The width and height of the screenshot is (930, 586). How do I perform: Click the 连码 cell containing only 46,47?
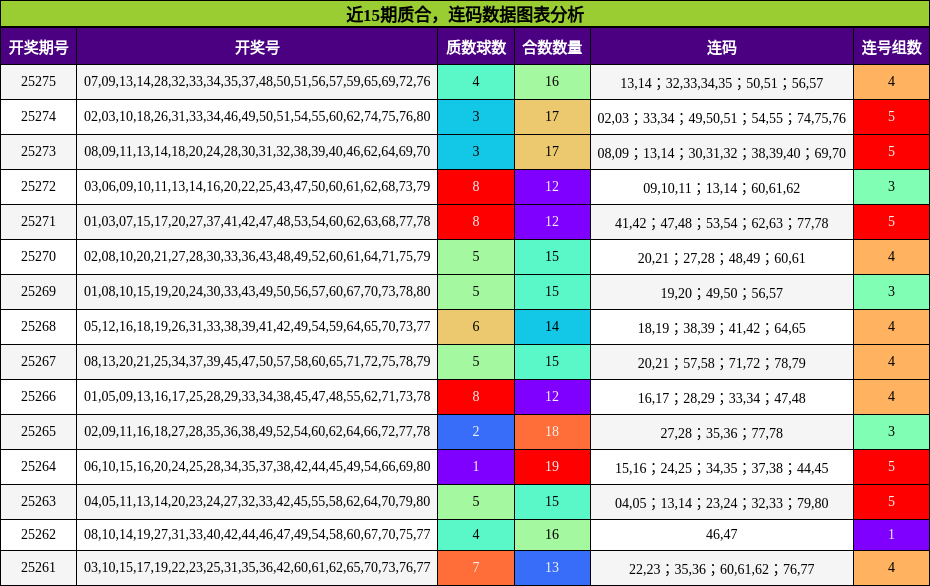721,535
